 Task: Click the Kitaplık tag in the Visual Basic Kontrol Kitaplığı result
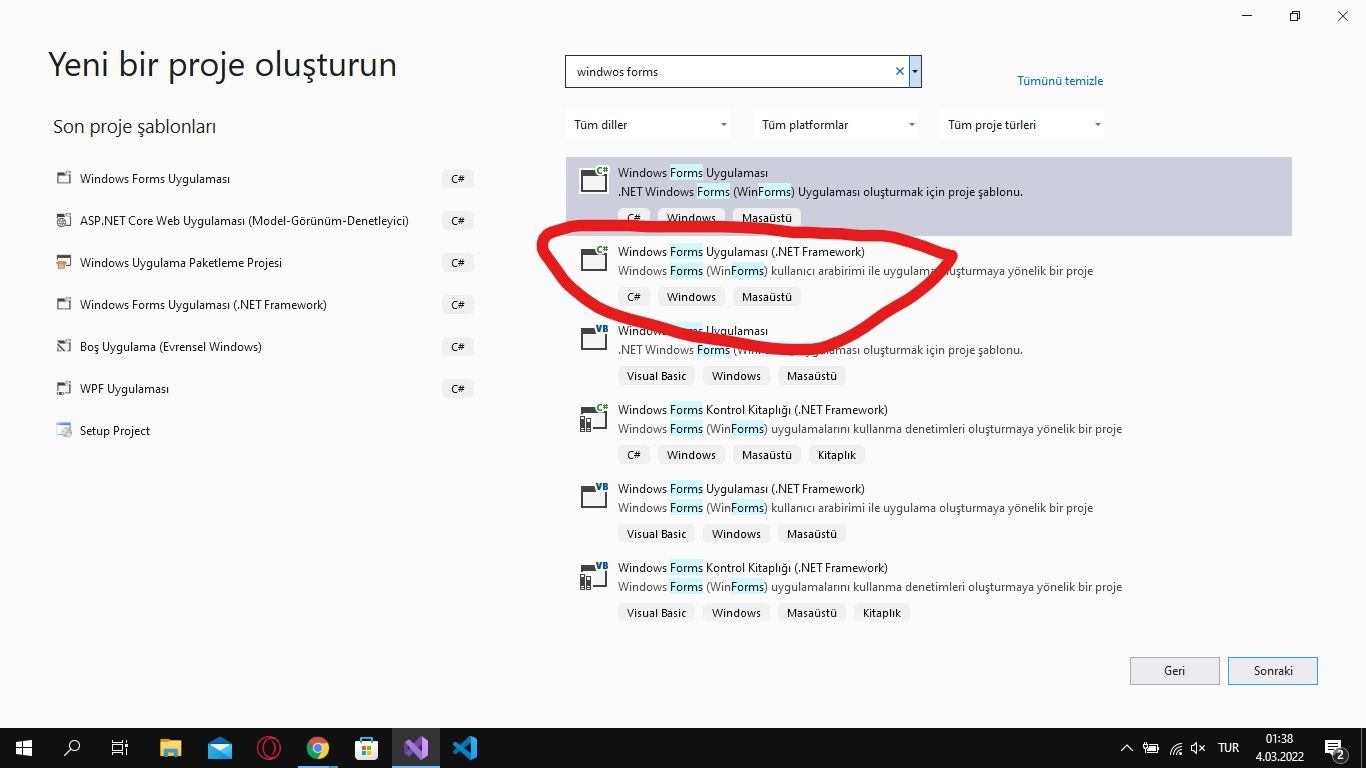point(882,613)
